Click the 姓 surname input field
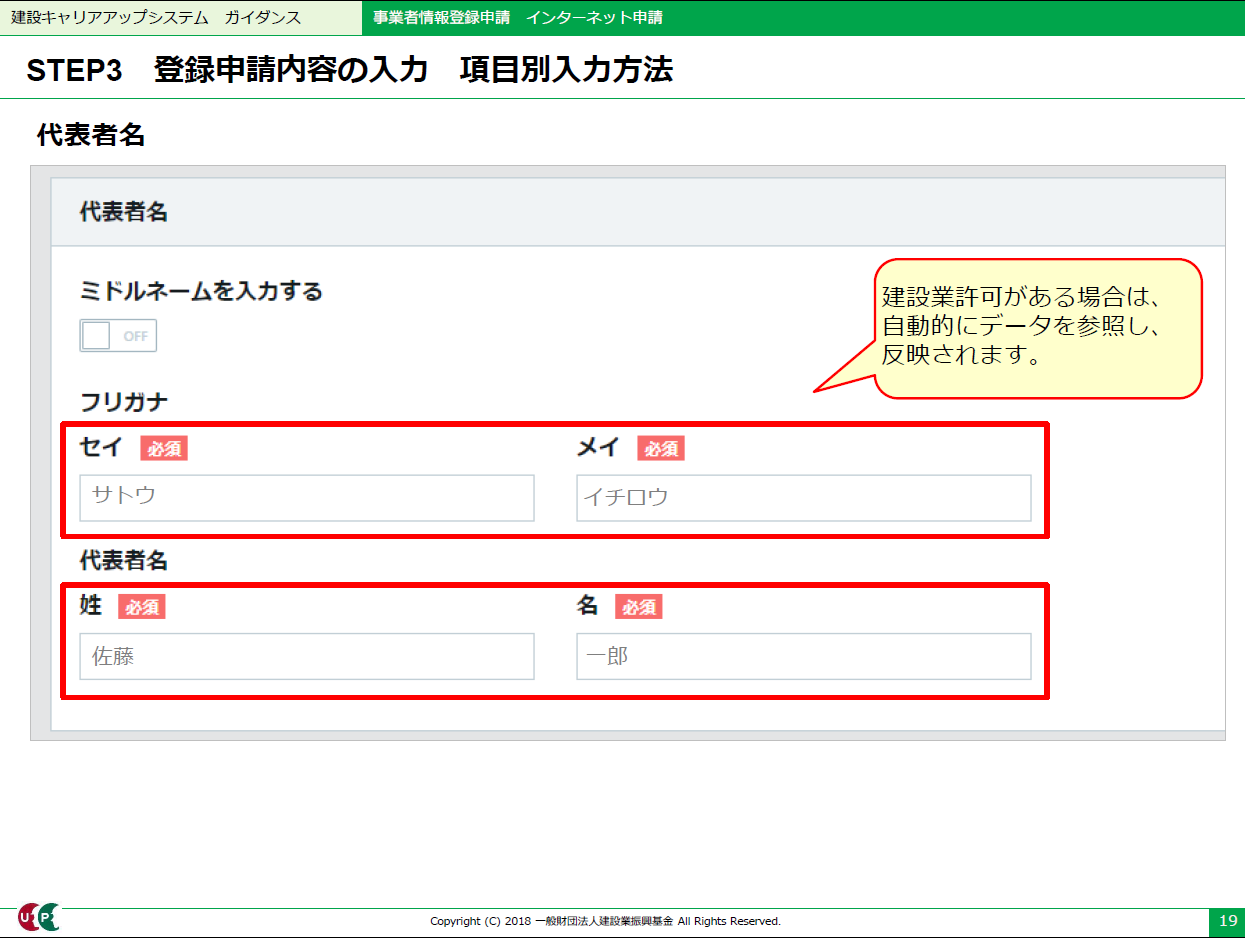Image resolution: width=1245 pixels, height=938 pixels. [x=307, y=656]
